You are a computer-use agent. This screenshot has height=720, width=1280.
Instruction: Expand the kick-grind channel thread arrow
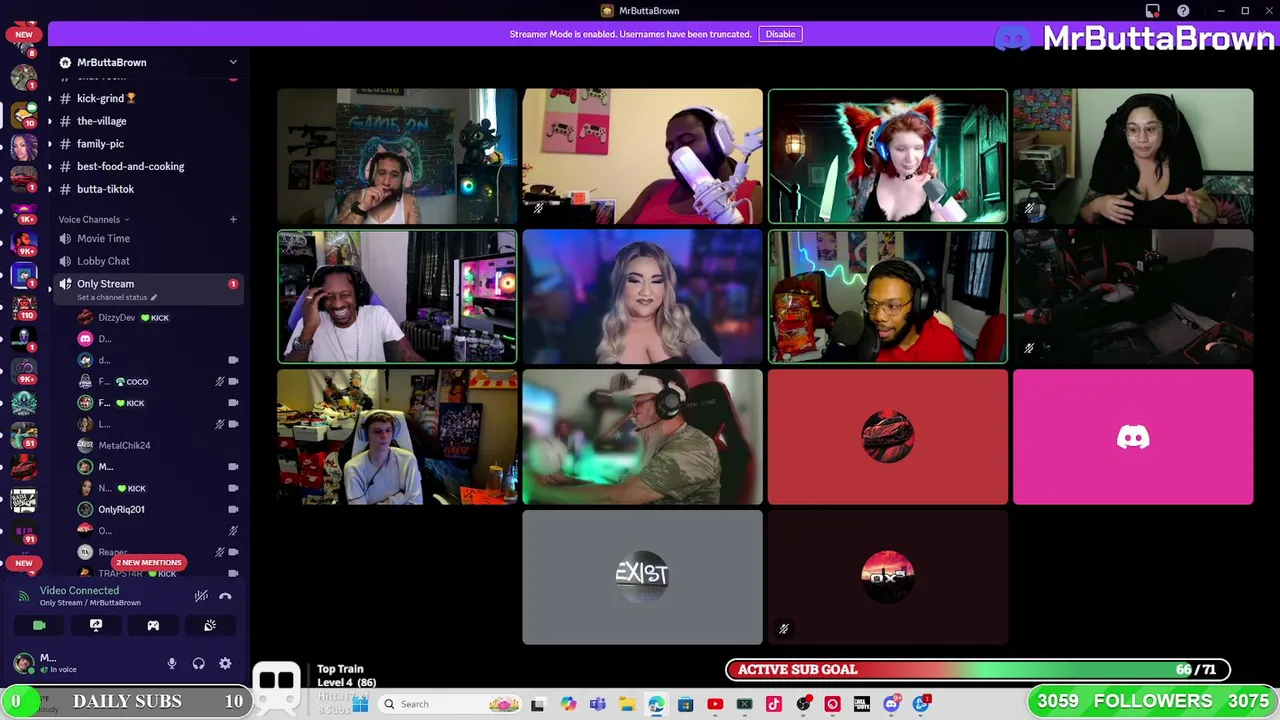pos(50,98)
